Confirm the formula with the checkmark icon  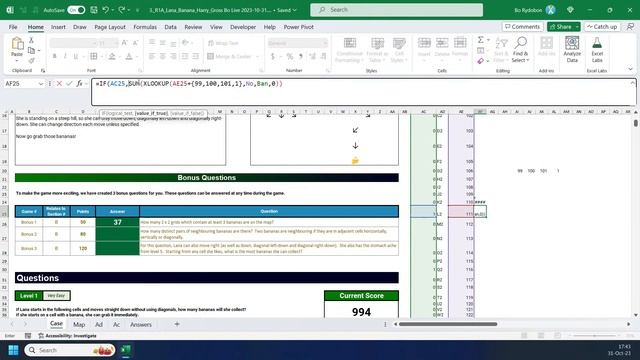[69, 84]
